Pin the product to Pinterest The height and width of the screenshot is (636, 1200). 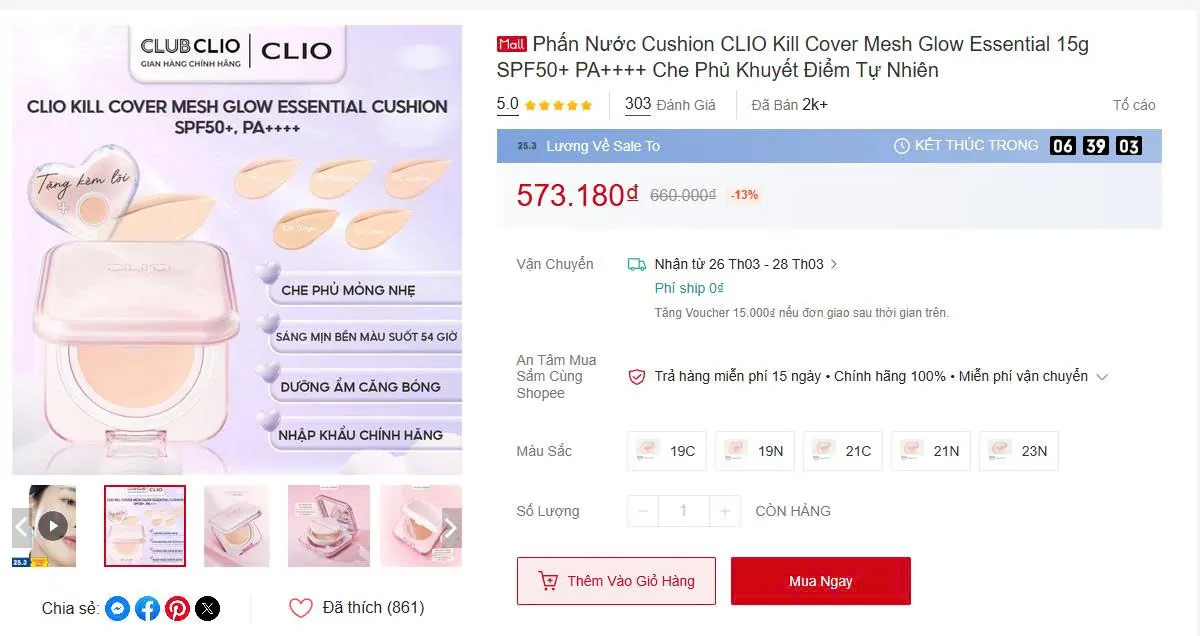pos(177,607)
